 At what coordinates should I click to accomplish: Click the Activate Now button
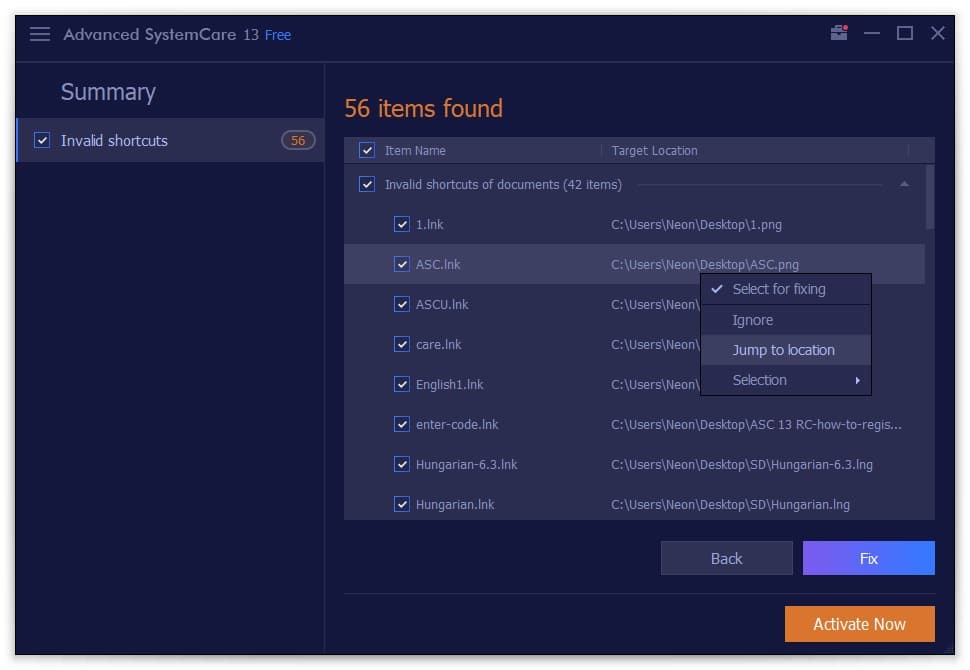[x=859, y=624]
